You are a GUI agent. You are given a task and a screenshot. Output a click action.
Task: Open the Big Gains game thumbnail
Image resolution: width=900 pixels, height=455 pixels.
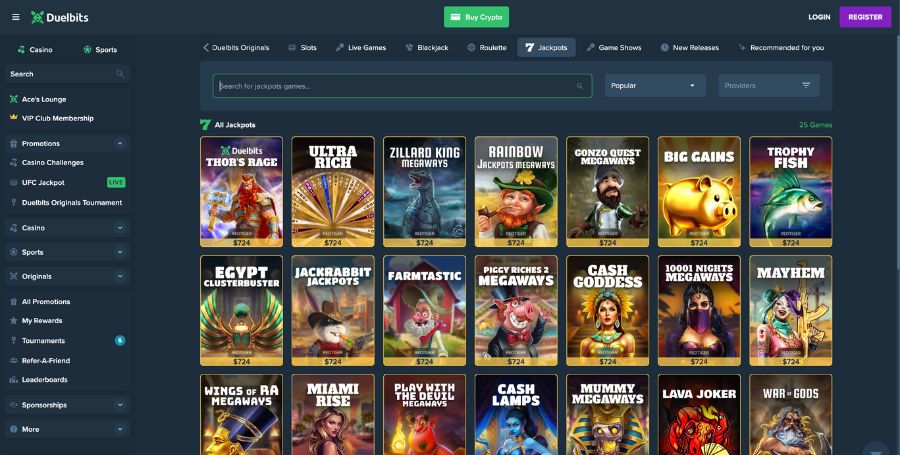point(699,191)
